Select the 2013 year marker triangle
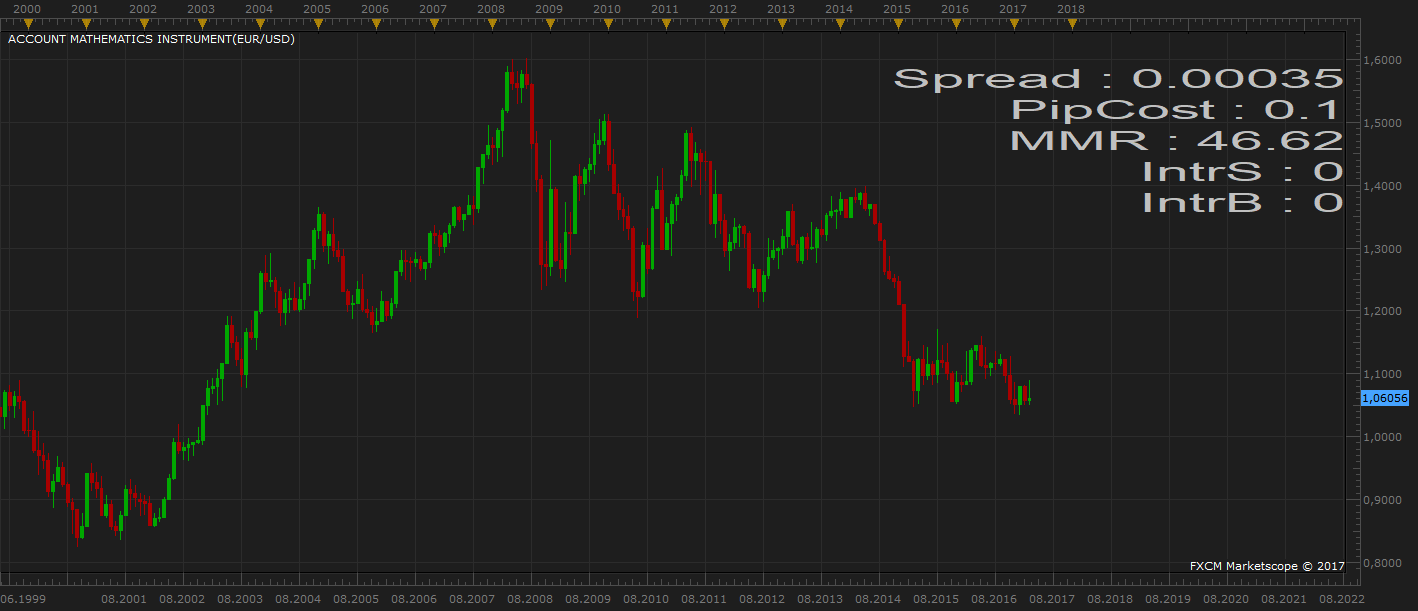The image size is (1418, 611). coord(781,24)
